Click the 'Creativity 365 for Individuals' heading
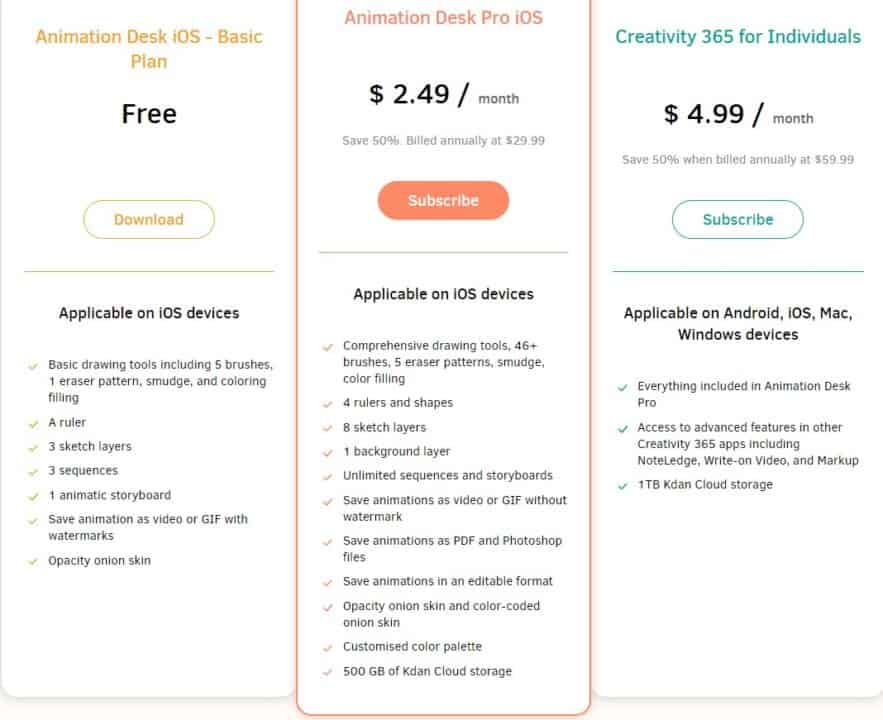This screenshot has height=720, width=883. tap(737, 36)
